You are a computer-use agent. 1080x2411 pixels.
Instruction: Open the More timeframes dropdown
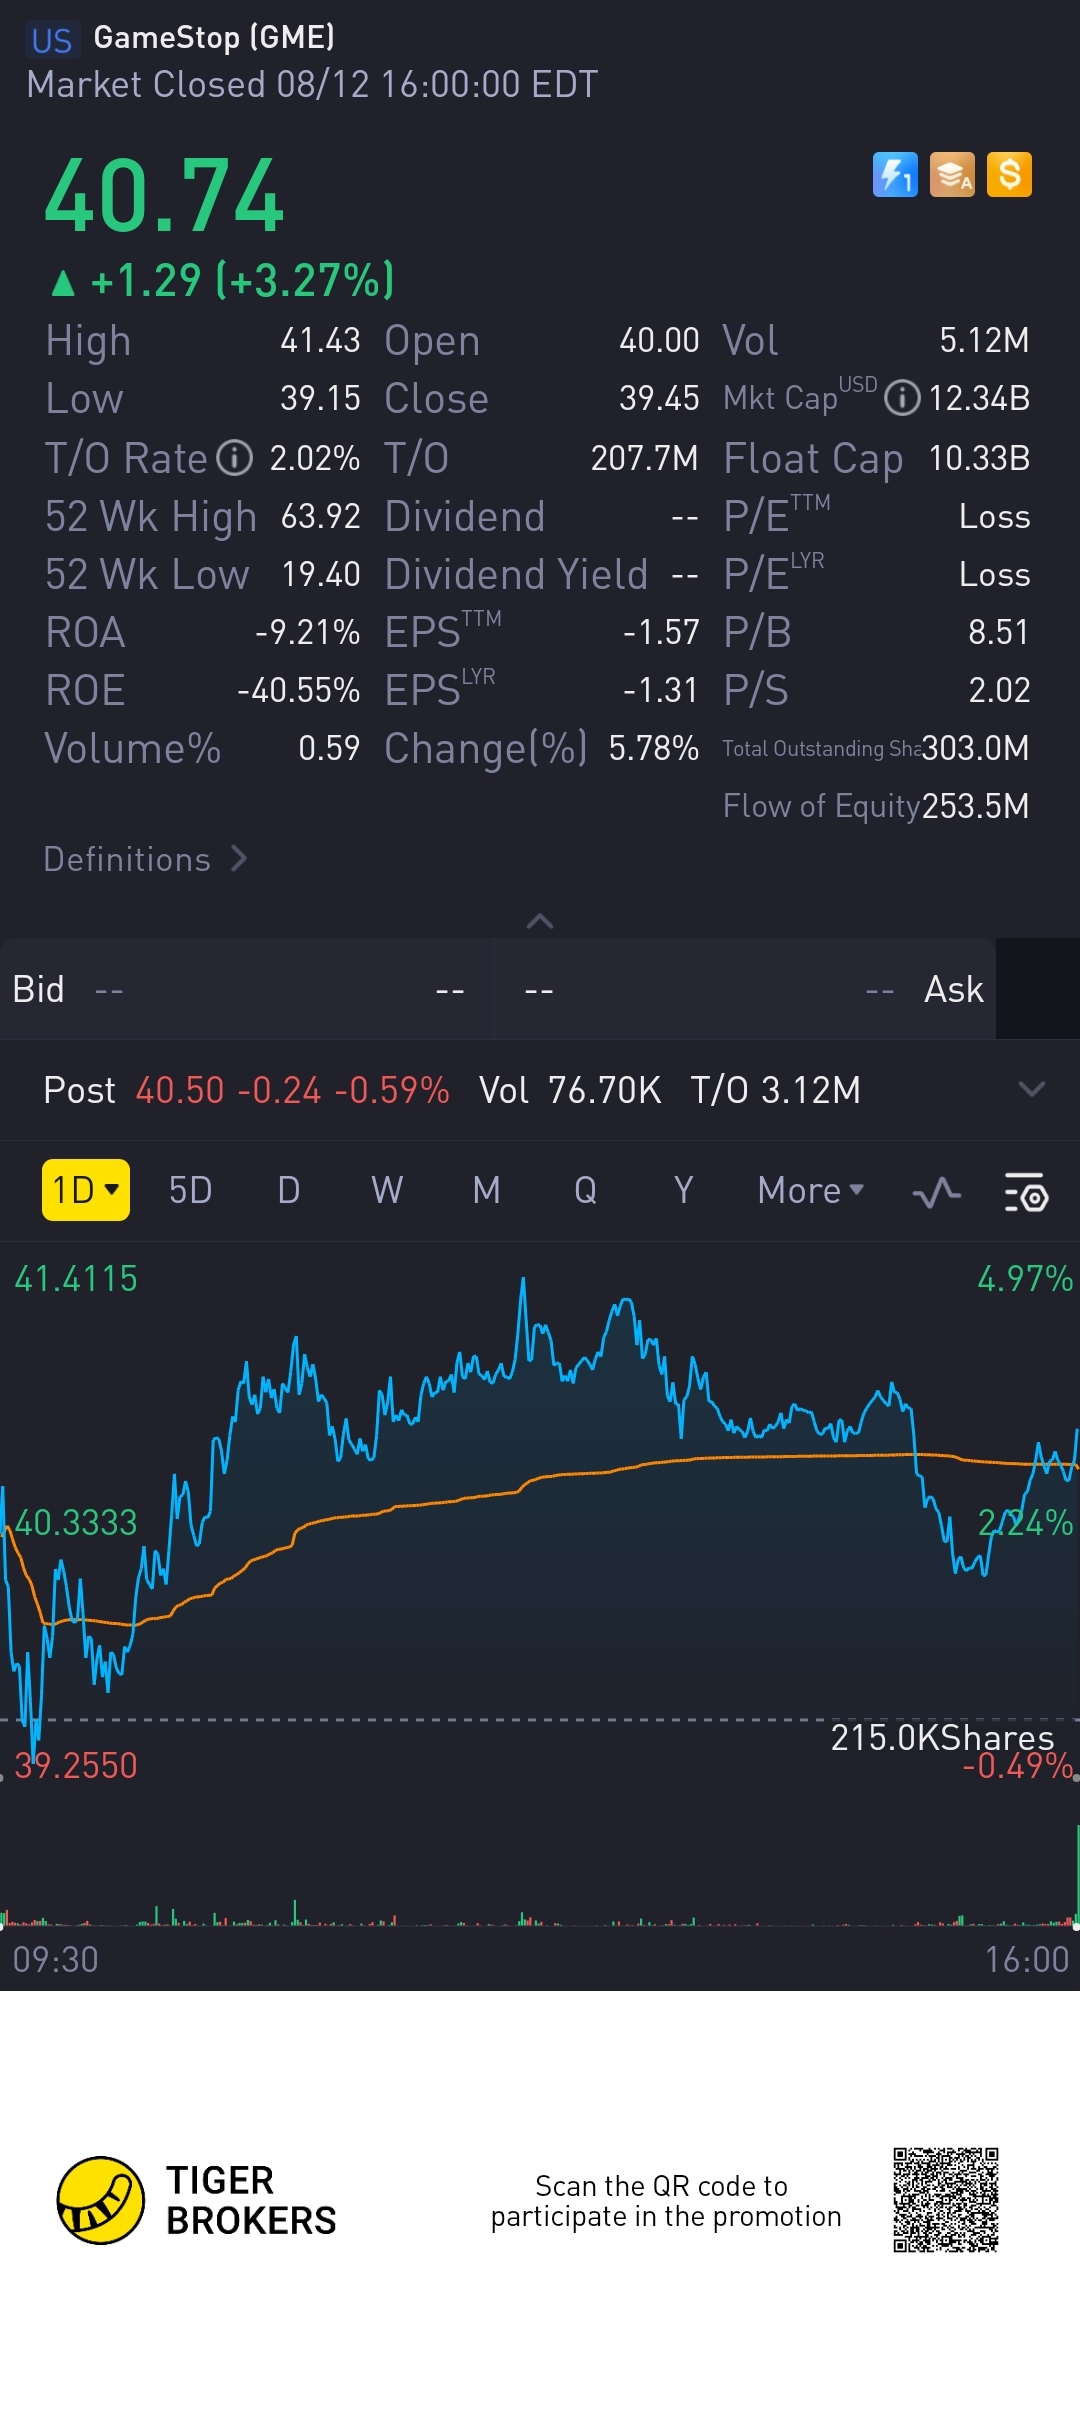click(810, 1190)
